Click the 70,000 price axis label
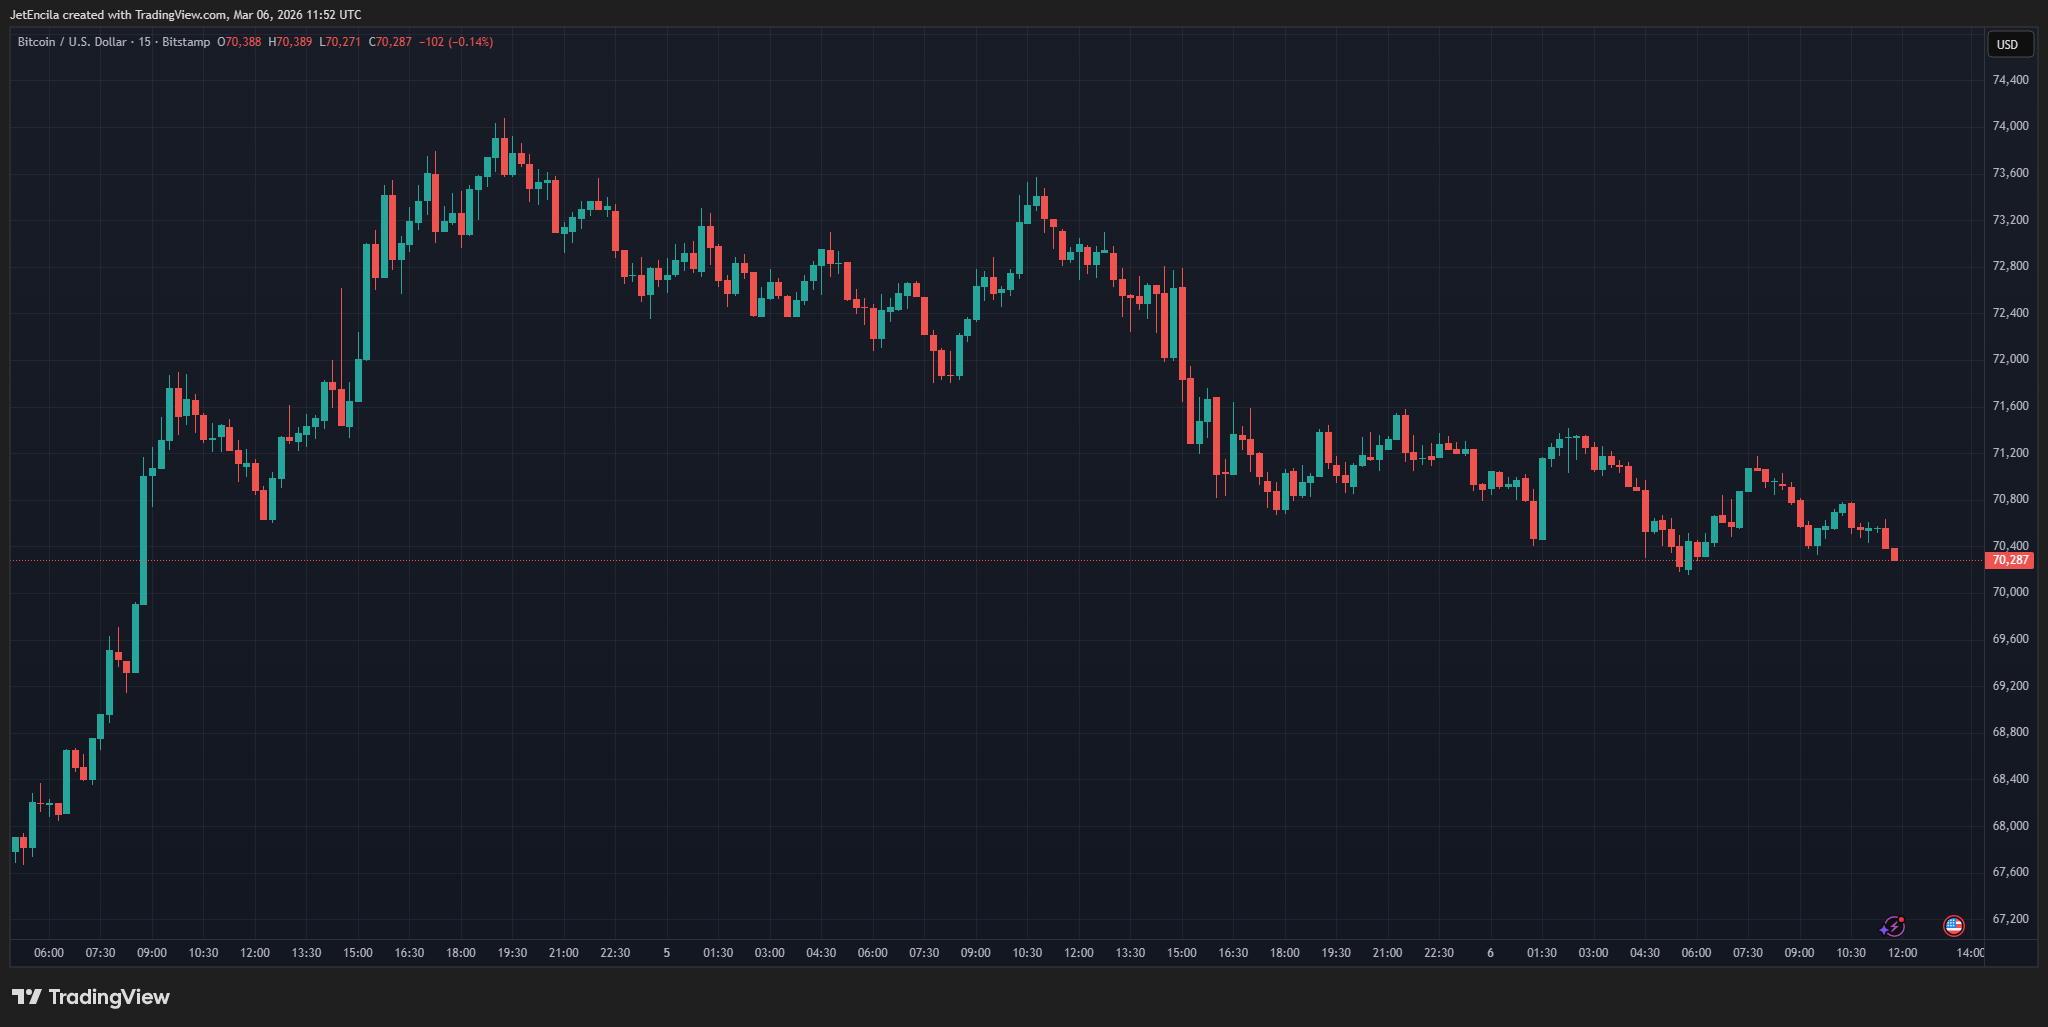 pos(2010,592)
